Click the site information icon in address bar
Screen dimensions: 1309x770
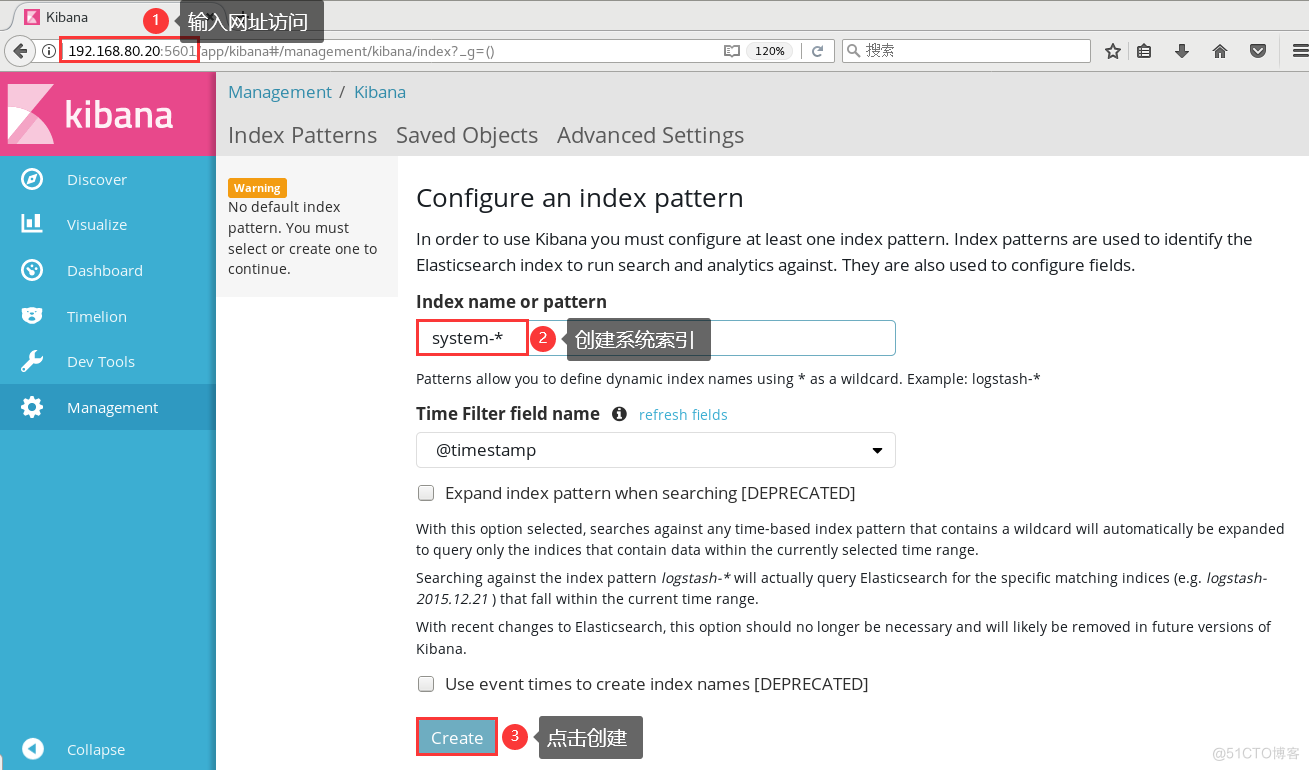coord(48,51)
